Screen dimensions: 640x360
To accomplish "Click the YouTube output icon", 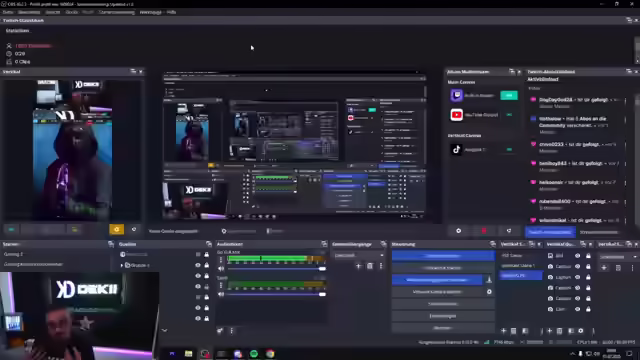I will click(456, 115).
